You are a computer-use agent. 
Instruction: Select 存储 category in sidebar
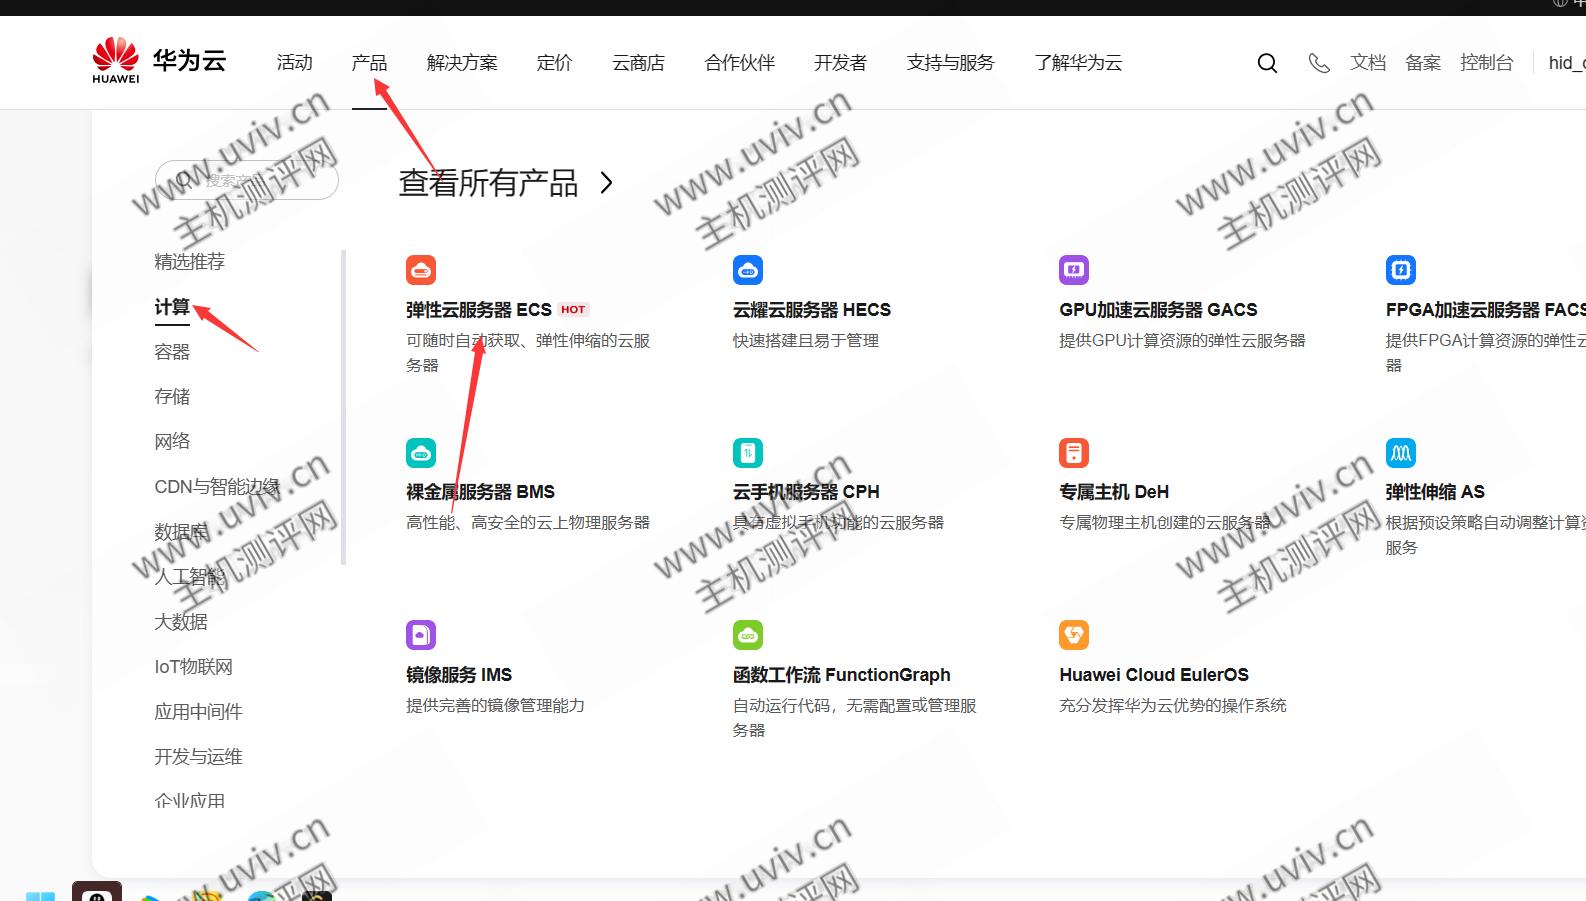(x=172, y=397)
